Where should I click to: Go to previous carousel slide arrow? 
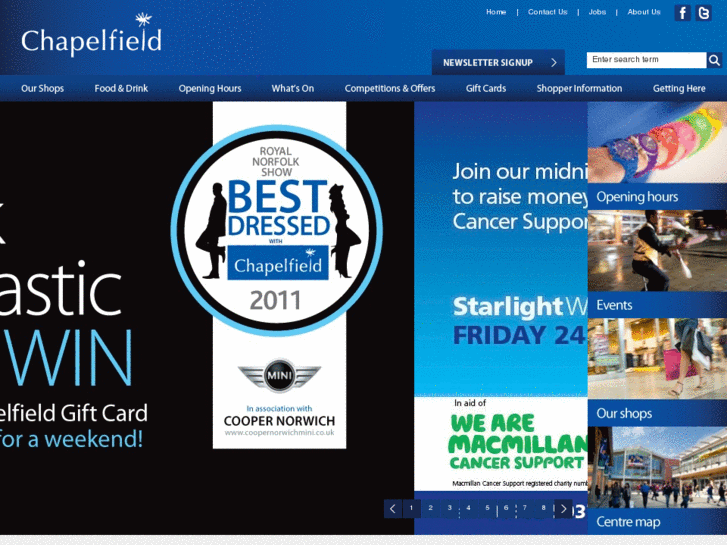pyautogui.click(x=393, y=509)
